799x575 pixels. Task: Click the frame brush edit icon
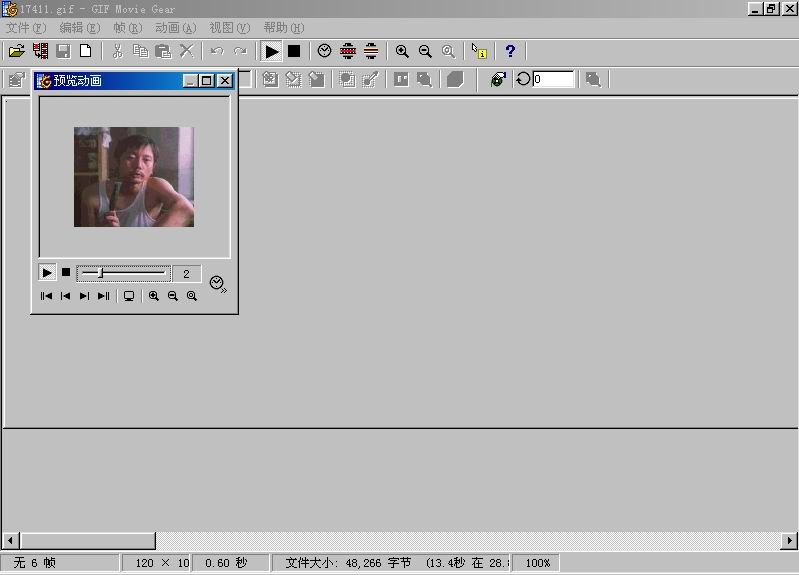click(370, 79)
